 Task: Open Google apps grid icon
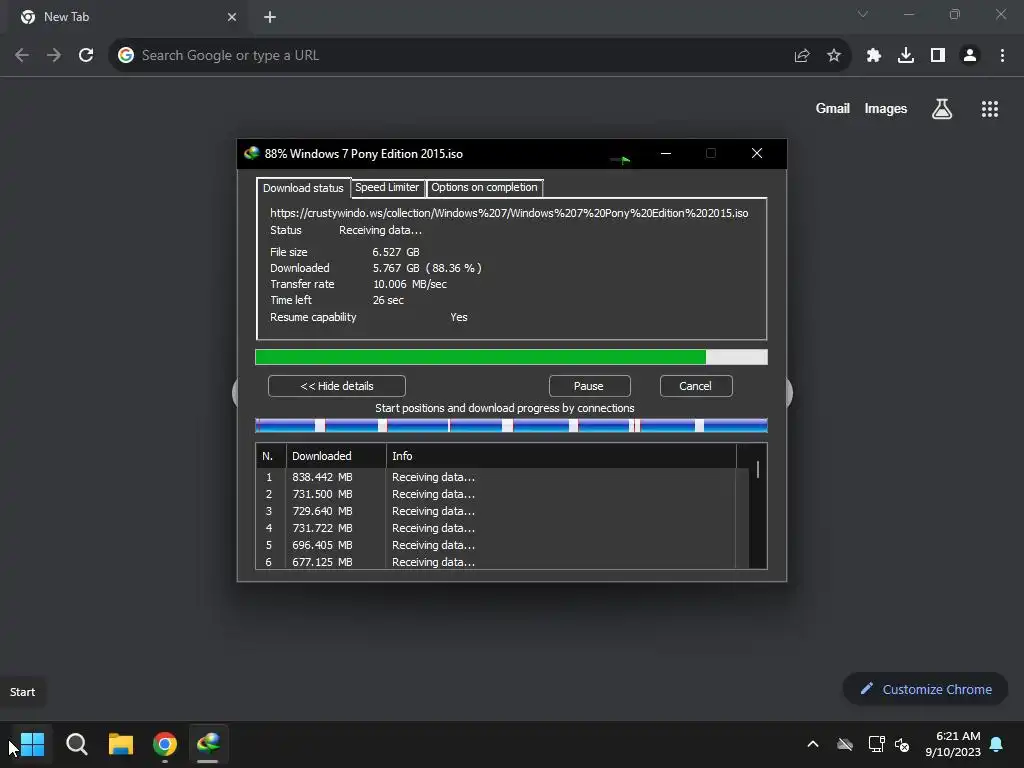(x=989, y=109)
